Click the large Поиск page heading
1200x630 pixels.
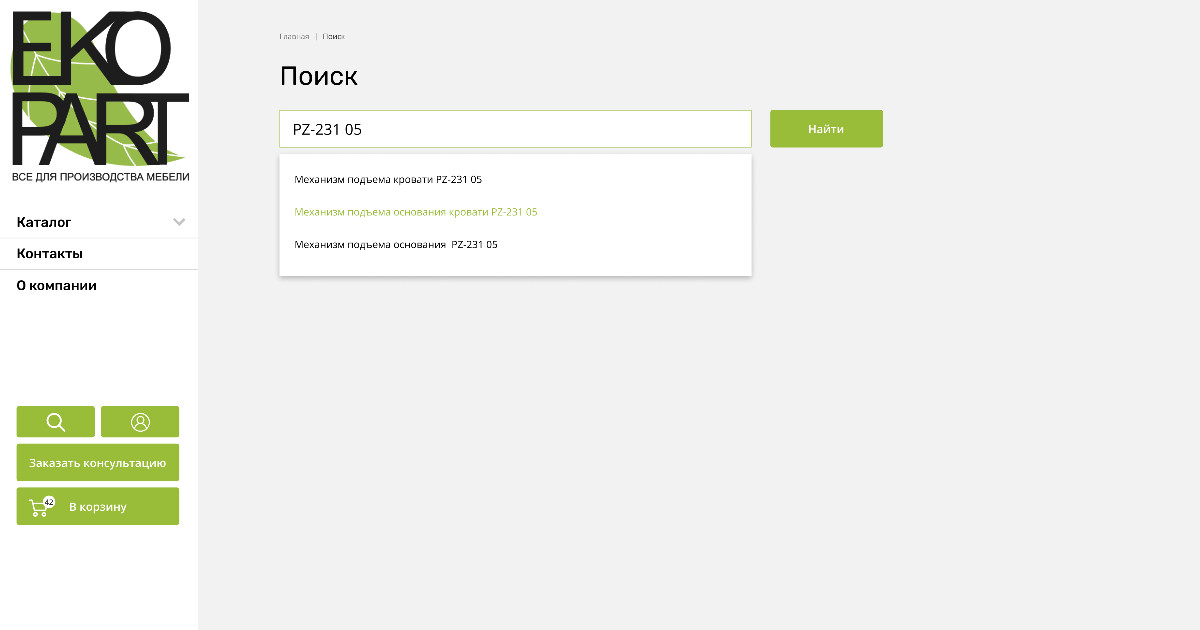point(319,76)
